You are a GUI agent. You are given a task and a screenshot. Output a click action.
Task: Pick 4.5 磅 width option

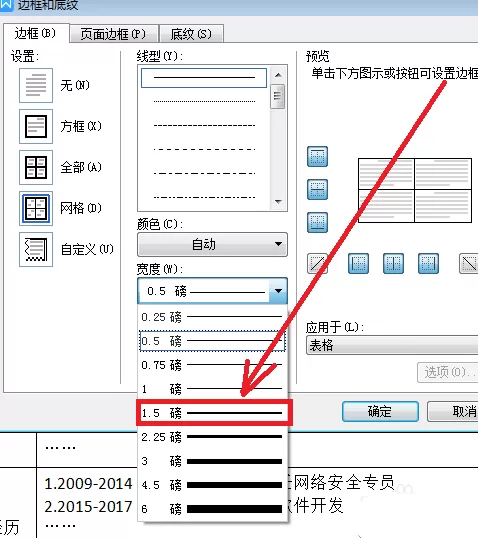click(x=212, y=485)
